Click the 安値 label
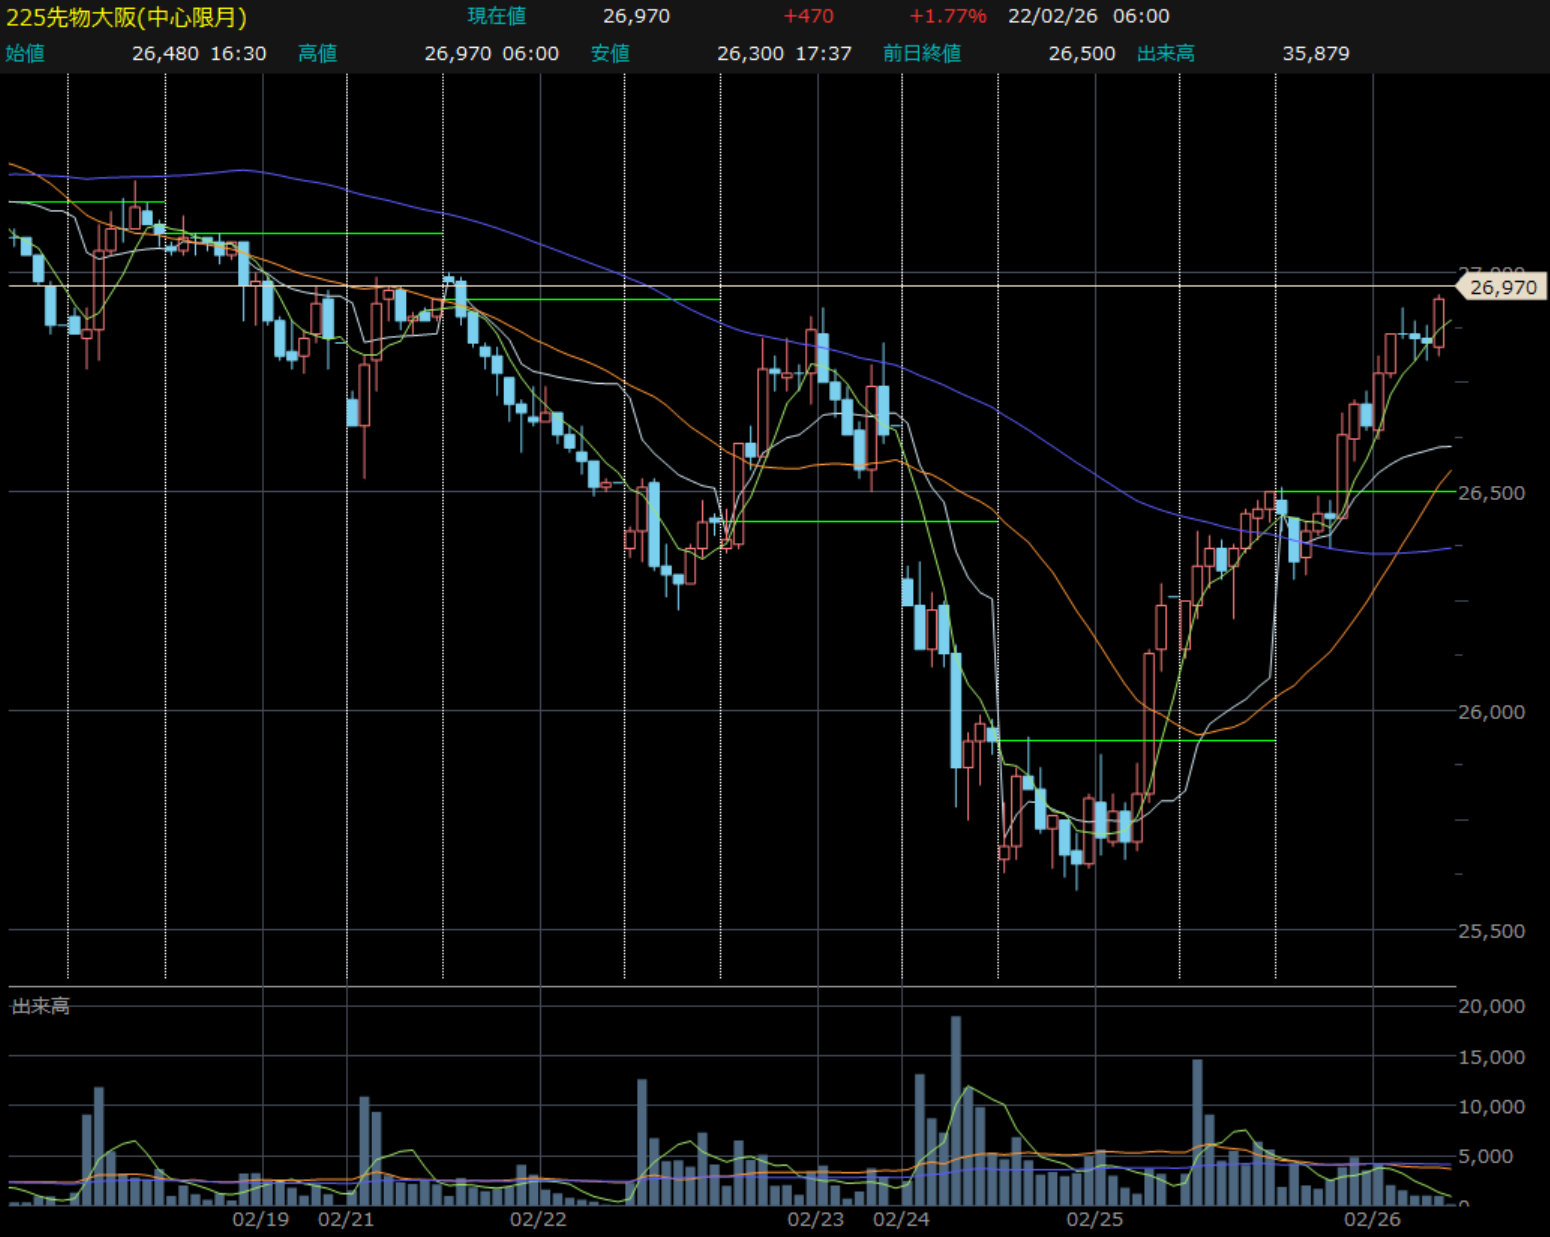The image size is (1550, 1237). [x=610, y=53]
